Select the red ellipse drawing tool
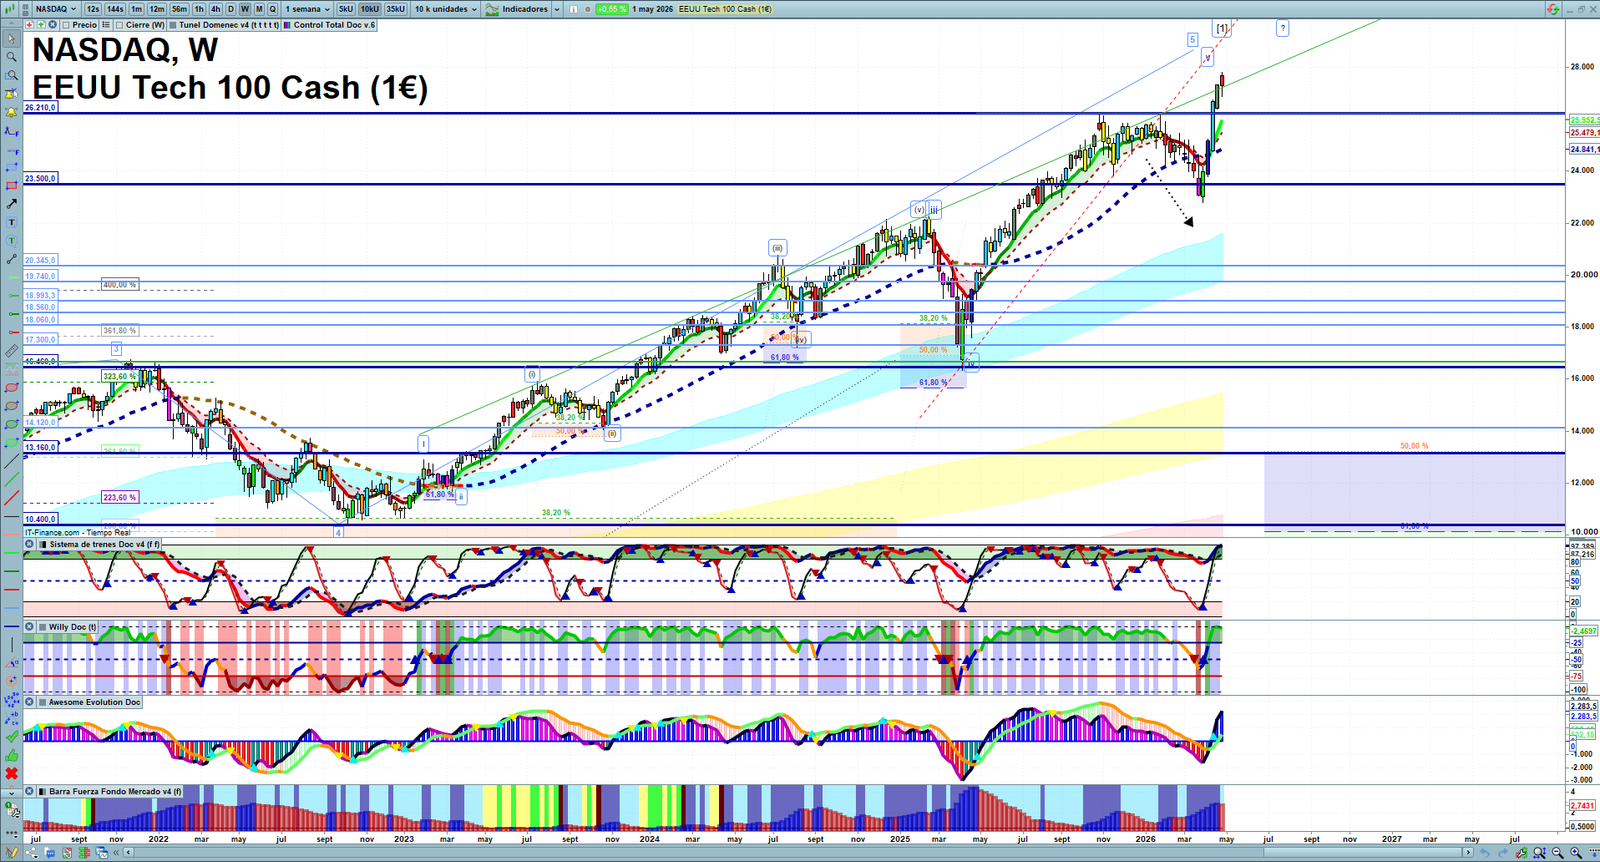The width and height of the screenshot is (1600, 862). tap(12, 387)
